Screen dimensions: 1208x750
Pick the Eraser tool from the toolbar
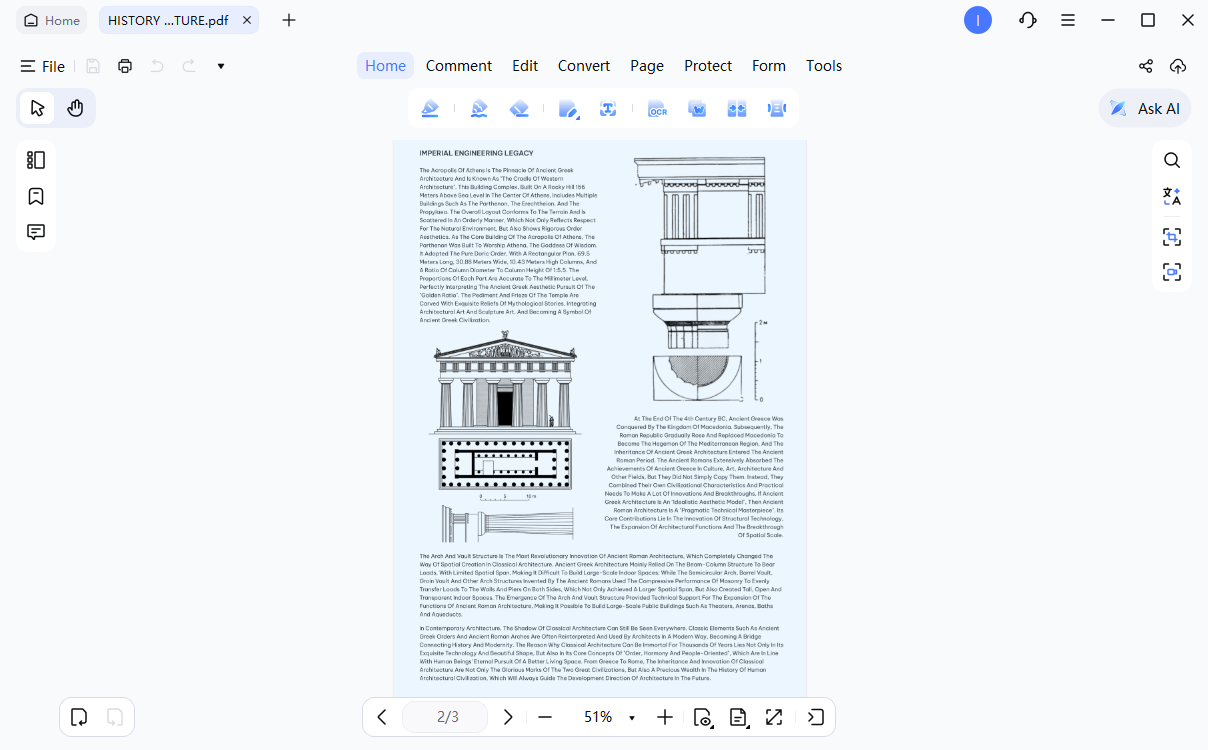coord(519,108)
